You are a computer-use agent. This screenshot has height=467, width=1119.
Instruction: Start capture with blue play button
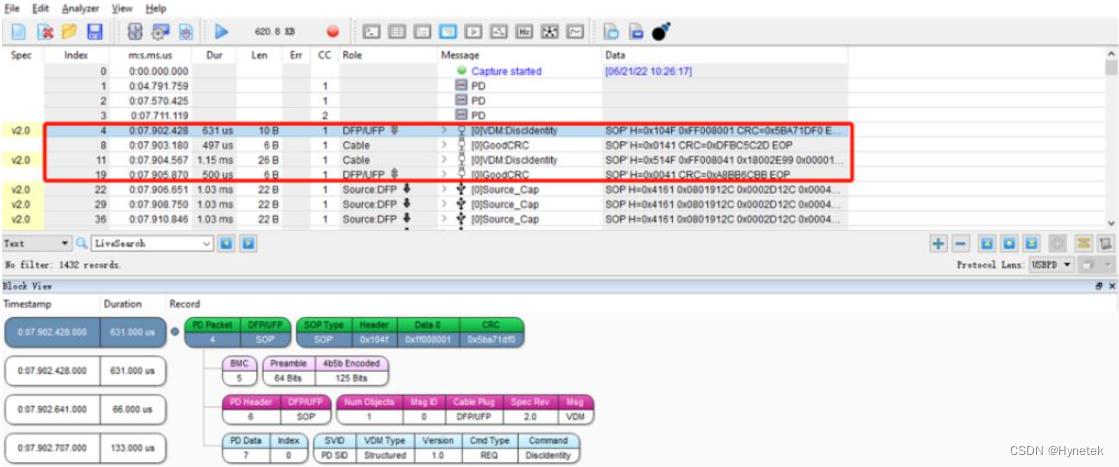[221, 31]
